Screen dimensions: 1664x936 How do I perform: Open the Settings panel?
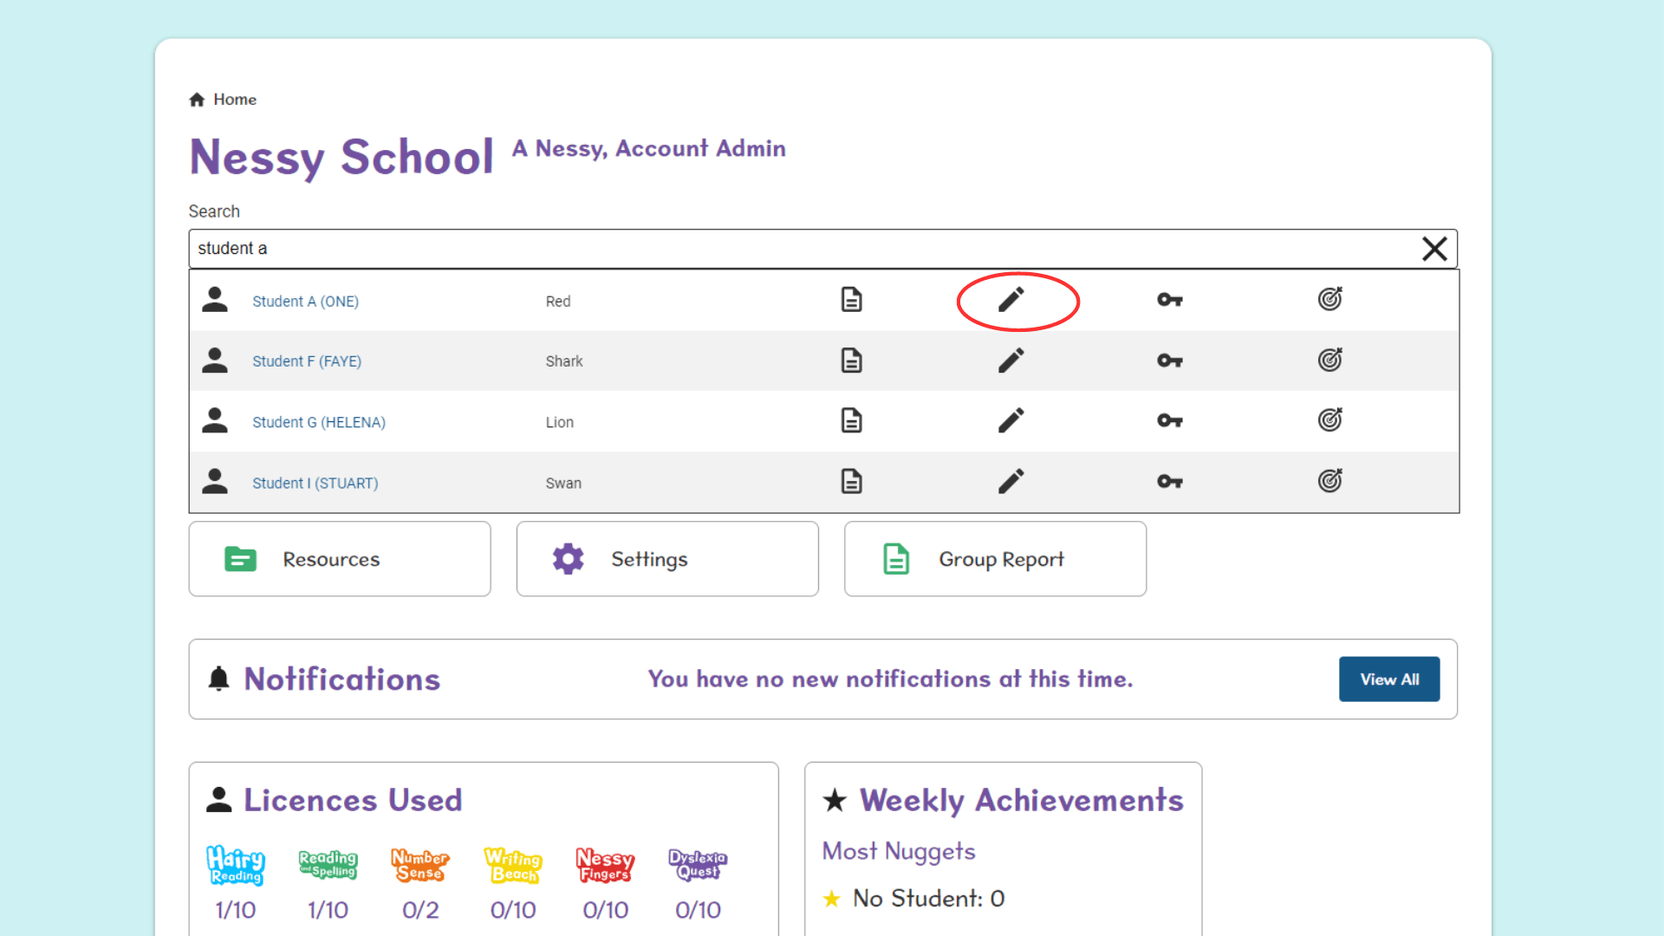[x=666, y=559]
